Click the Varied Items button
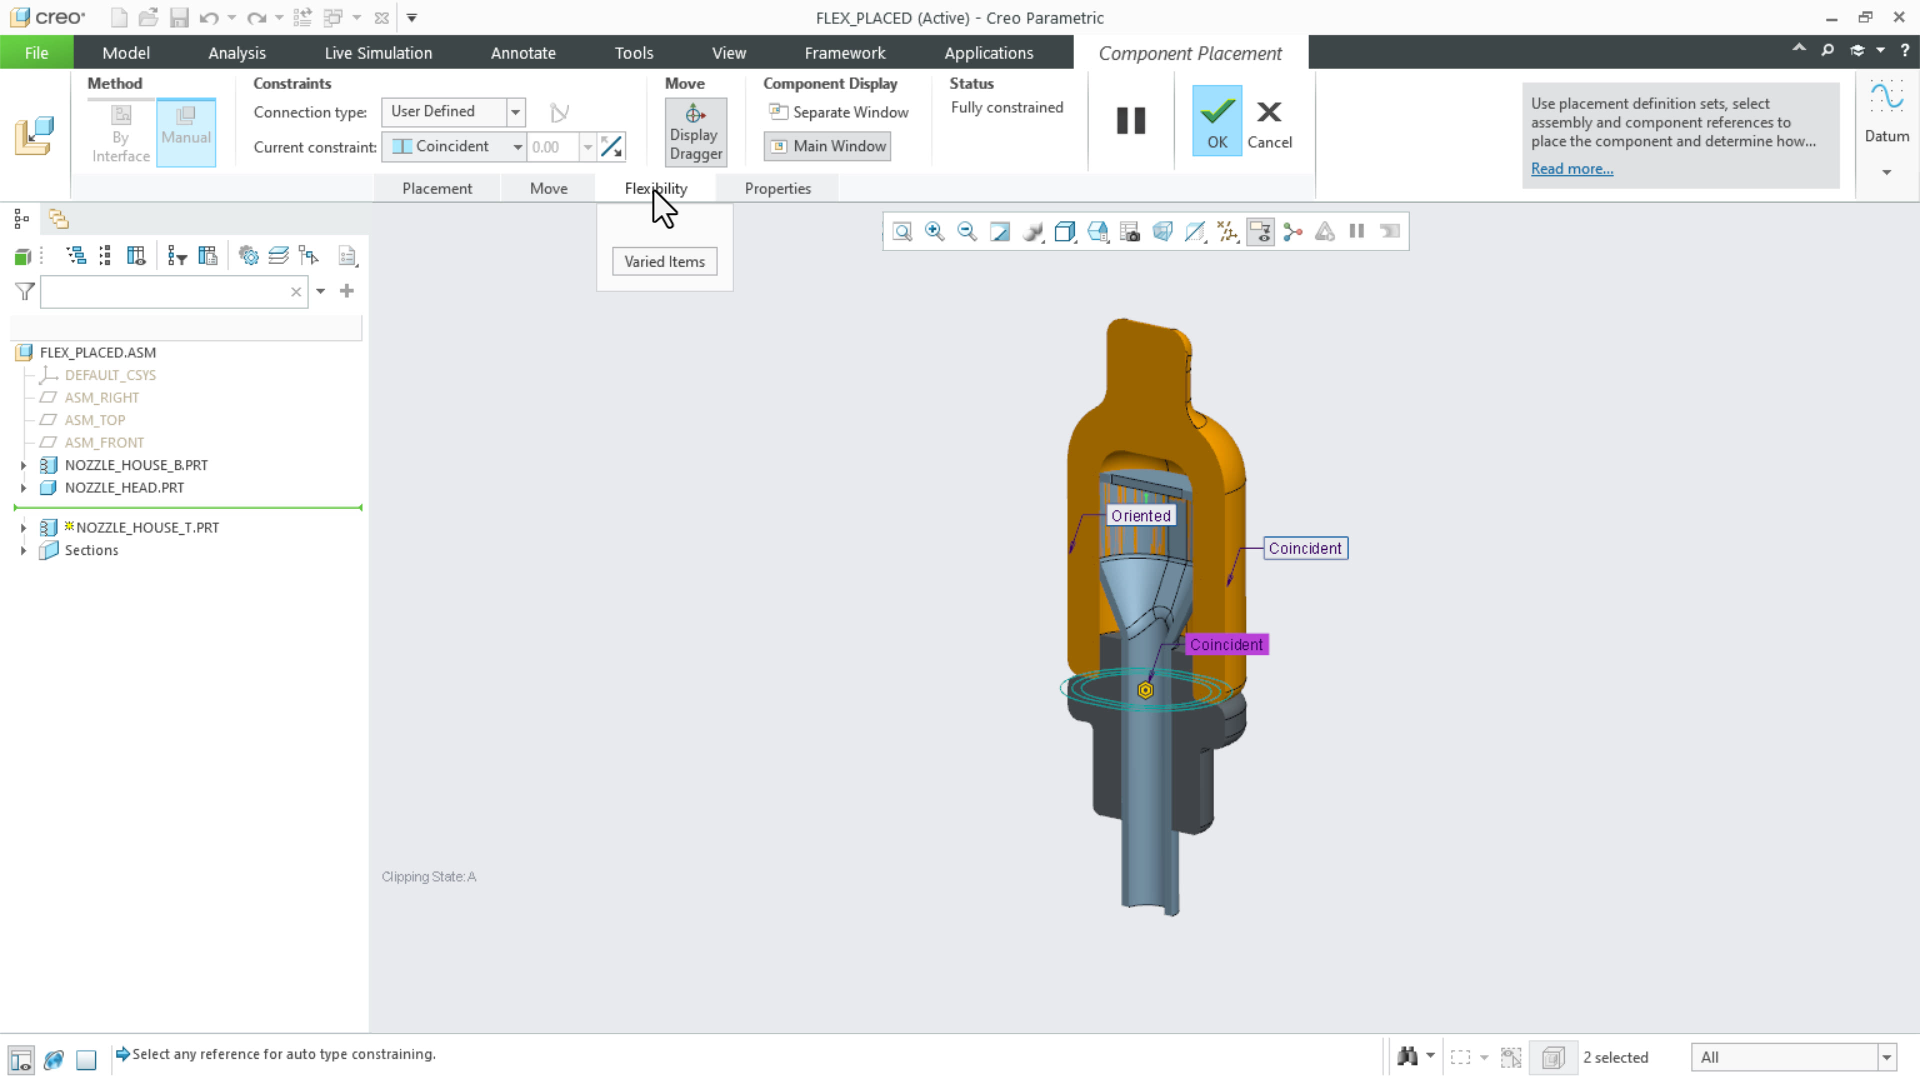1920x1080 pixels. 665,262
